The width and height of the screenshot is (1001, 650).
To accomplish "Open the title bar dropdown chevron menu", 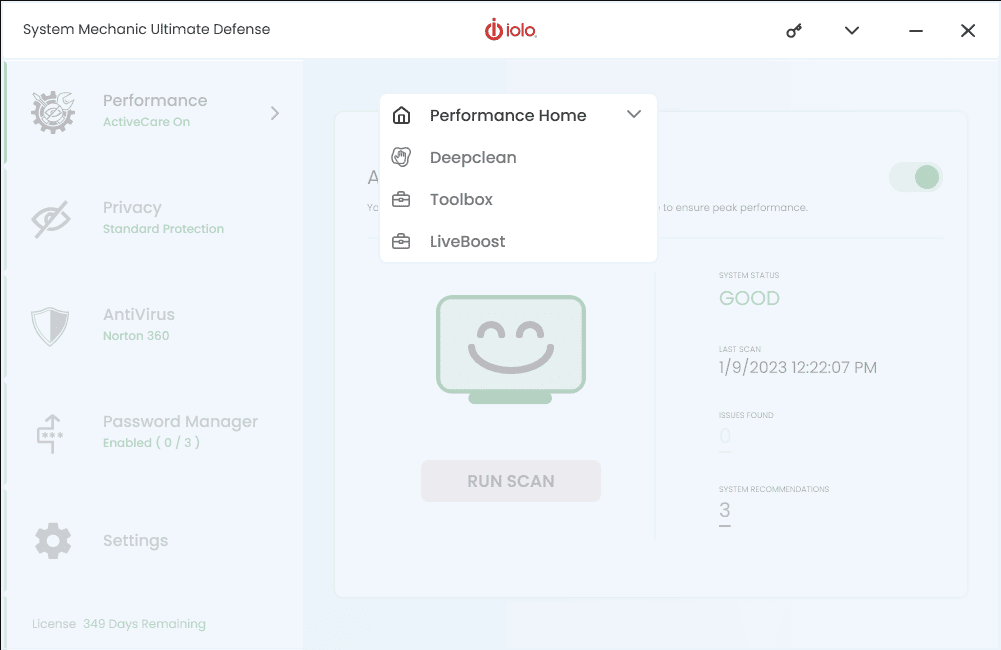I will pyautogui.click(x=852, y=30).
